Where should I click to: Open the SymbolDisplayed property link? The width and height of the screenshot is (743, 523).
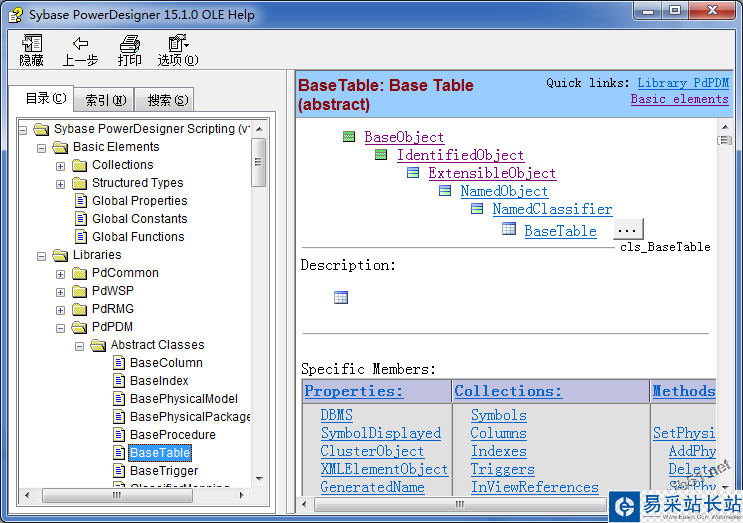(381, 433)
